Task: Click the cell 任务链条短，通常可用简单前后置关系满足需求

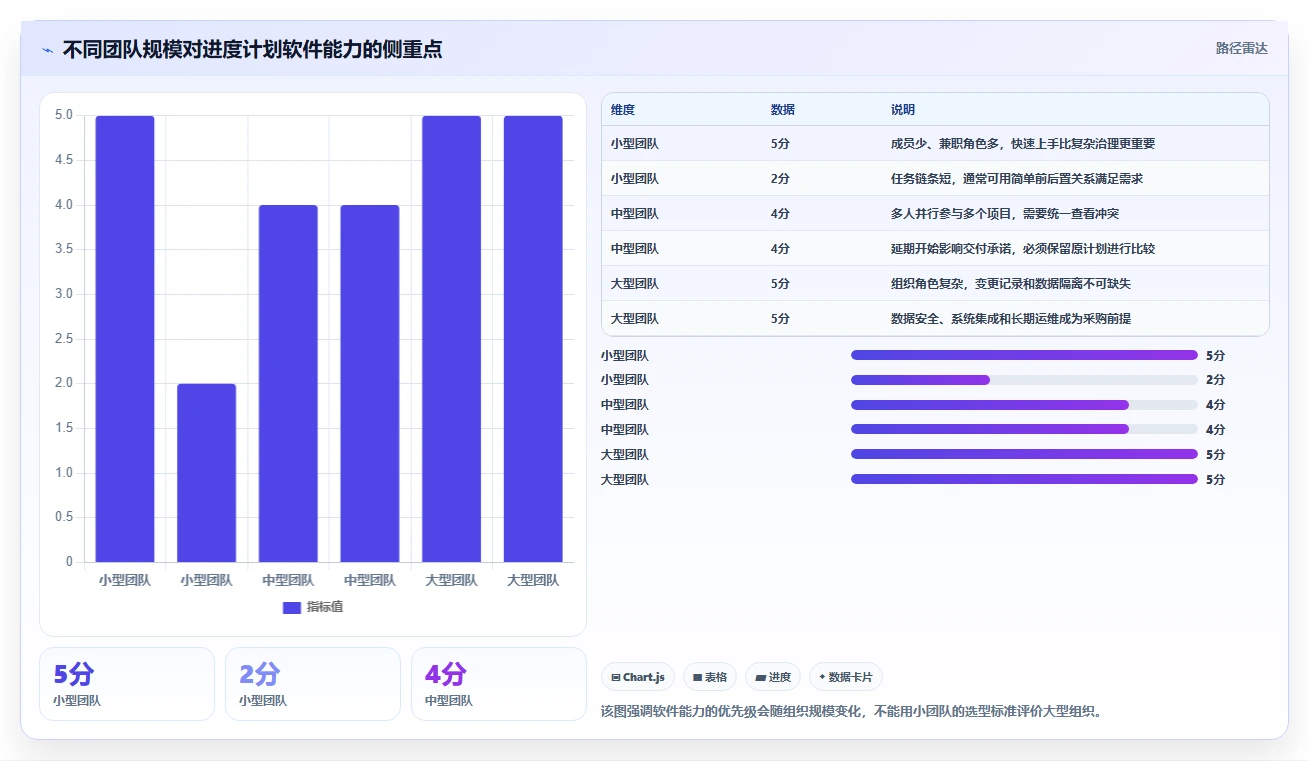Action: click(1017, 179)
